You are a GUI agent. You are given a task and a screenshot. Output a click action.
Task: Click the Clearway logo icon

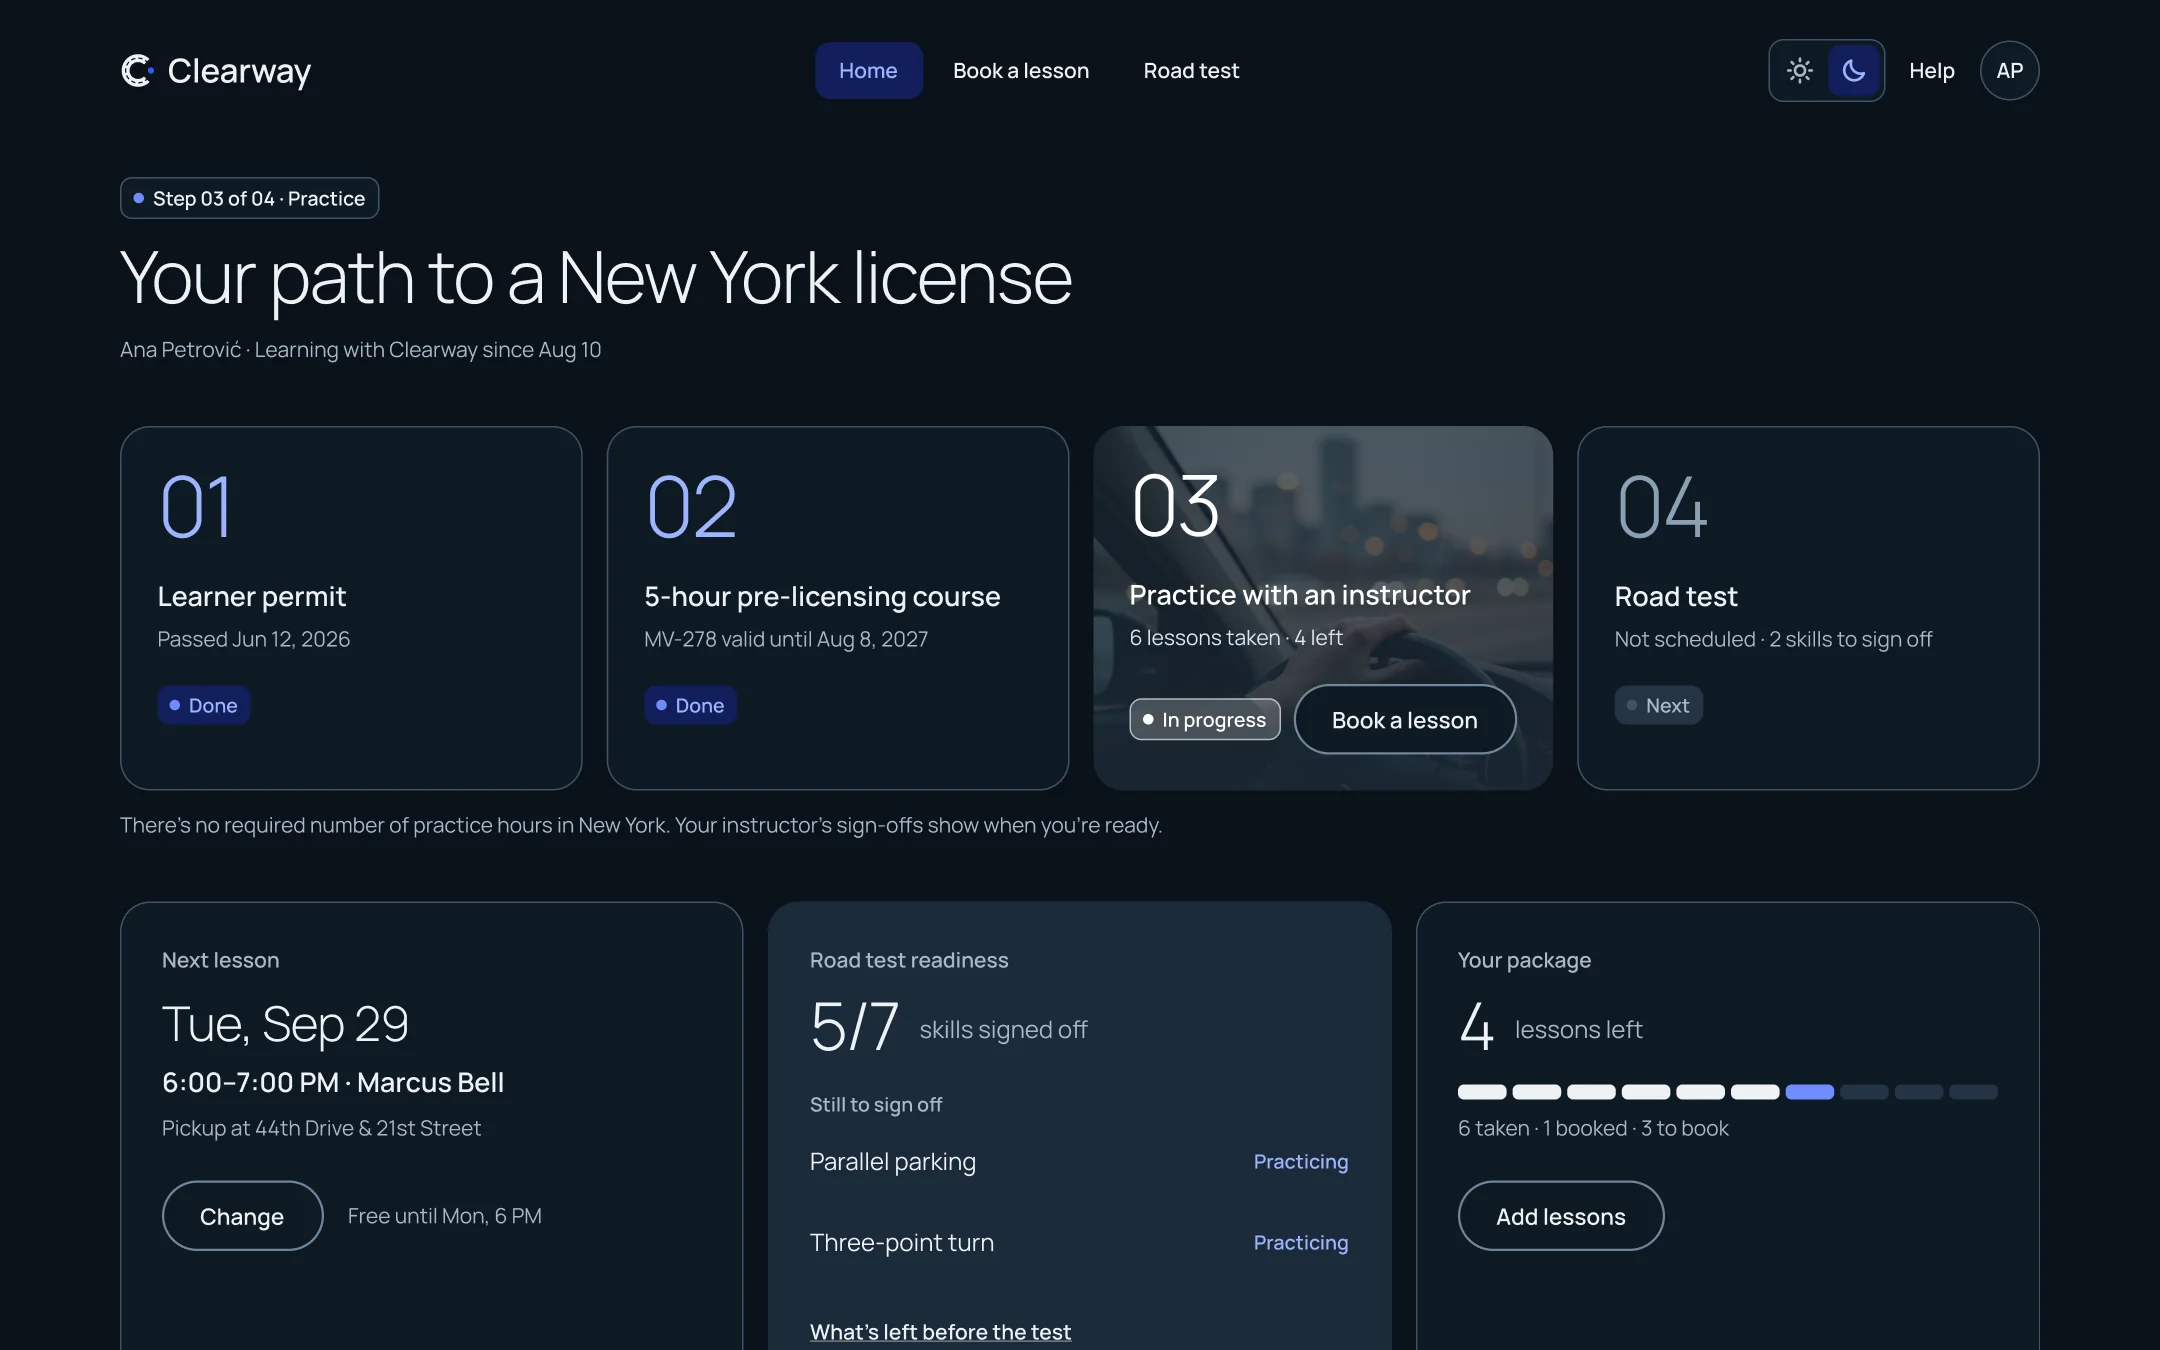(137, 71)
